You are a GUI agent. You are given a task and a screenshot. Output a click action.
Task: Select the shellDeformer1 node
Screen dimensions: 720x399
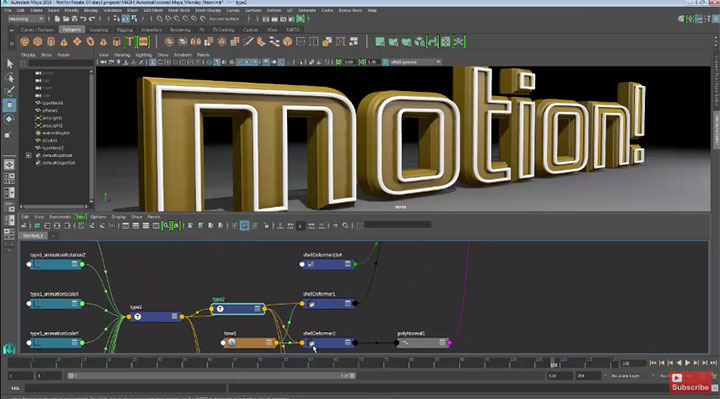click(328, 303)
